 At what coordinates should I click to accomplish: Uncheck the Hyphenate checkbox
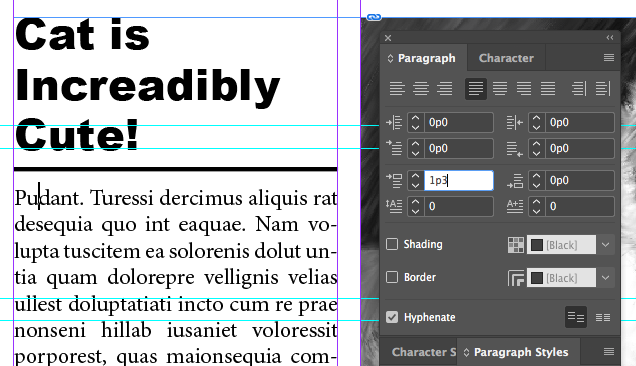click(x=392, y=317)
